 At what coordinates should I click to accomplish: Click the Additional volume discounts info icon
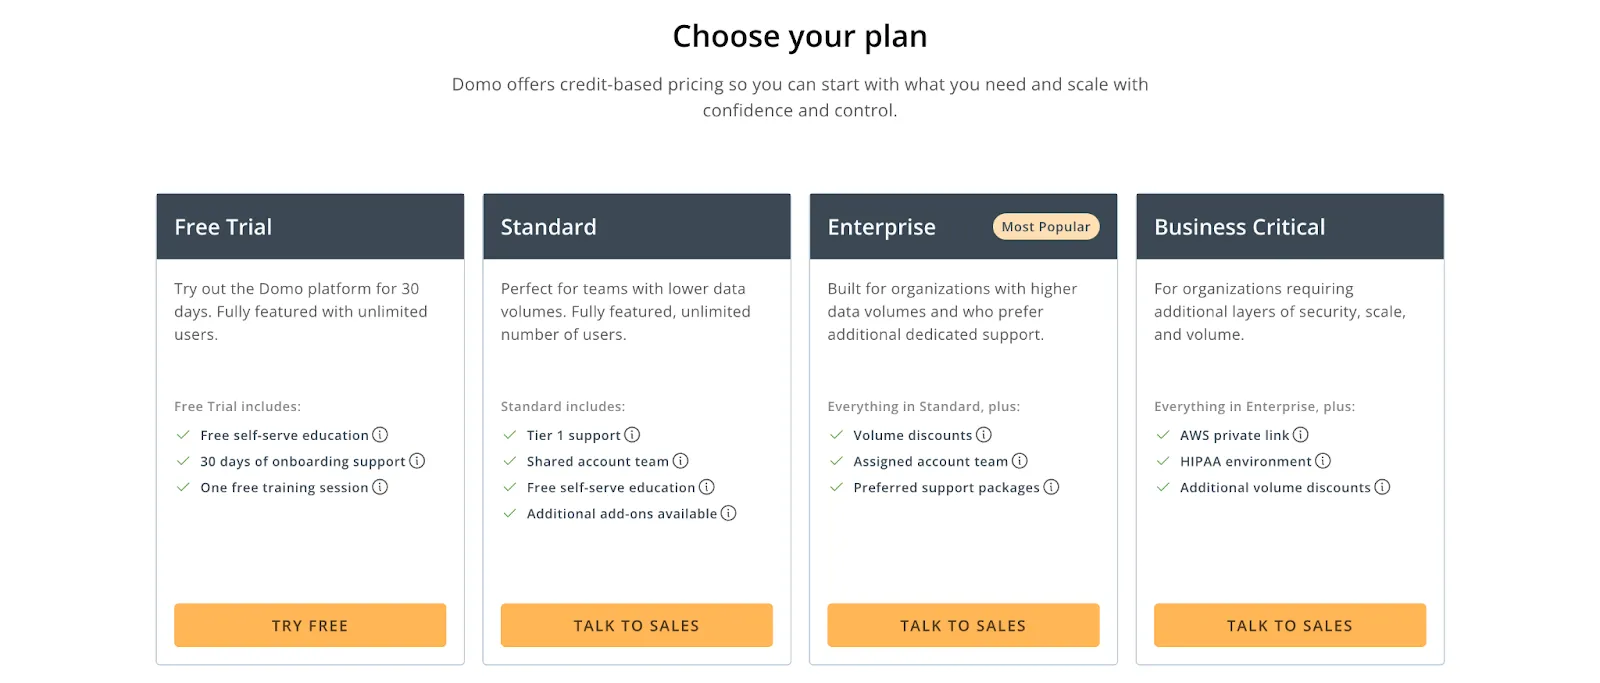pyautogui.click(x=1384, y=487)
